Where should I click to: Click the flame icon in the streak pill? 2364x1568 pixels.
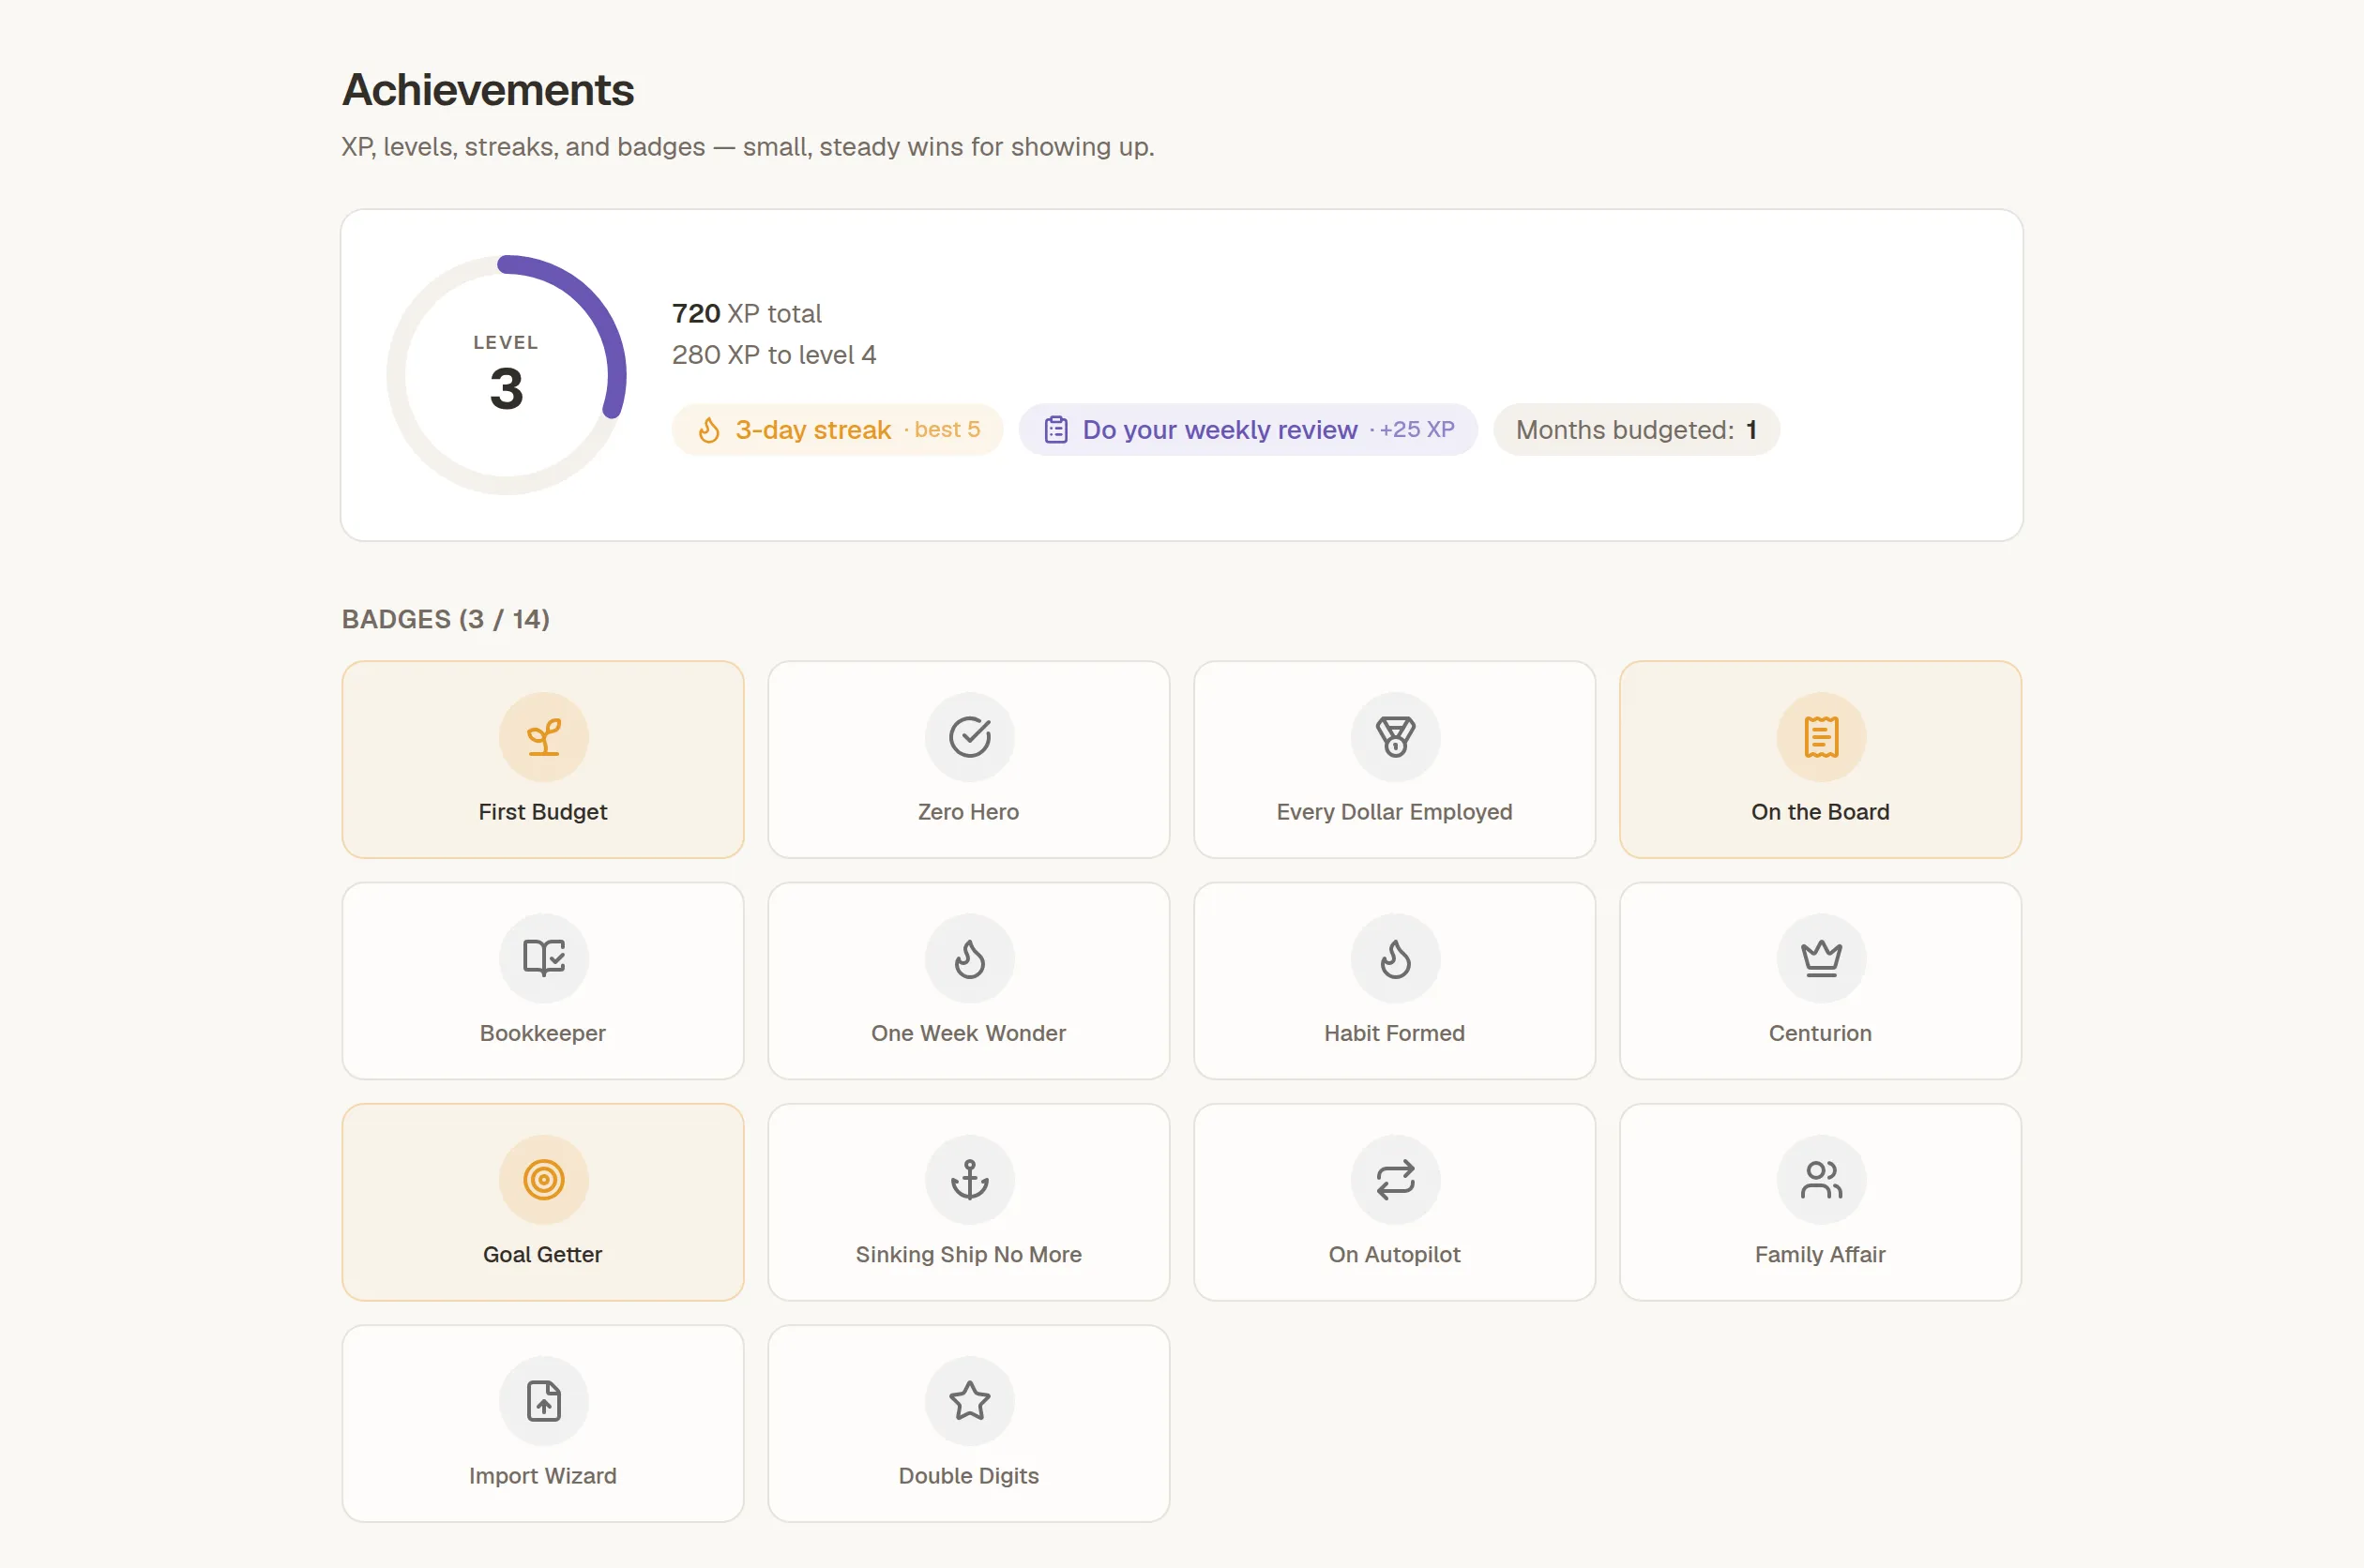pos(709,430)
